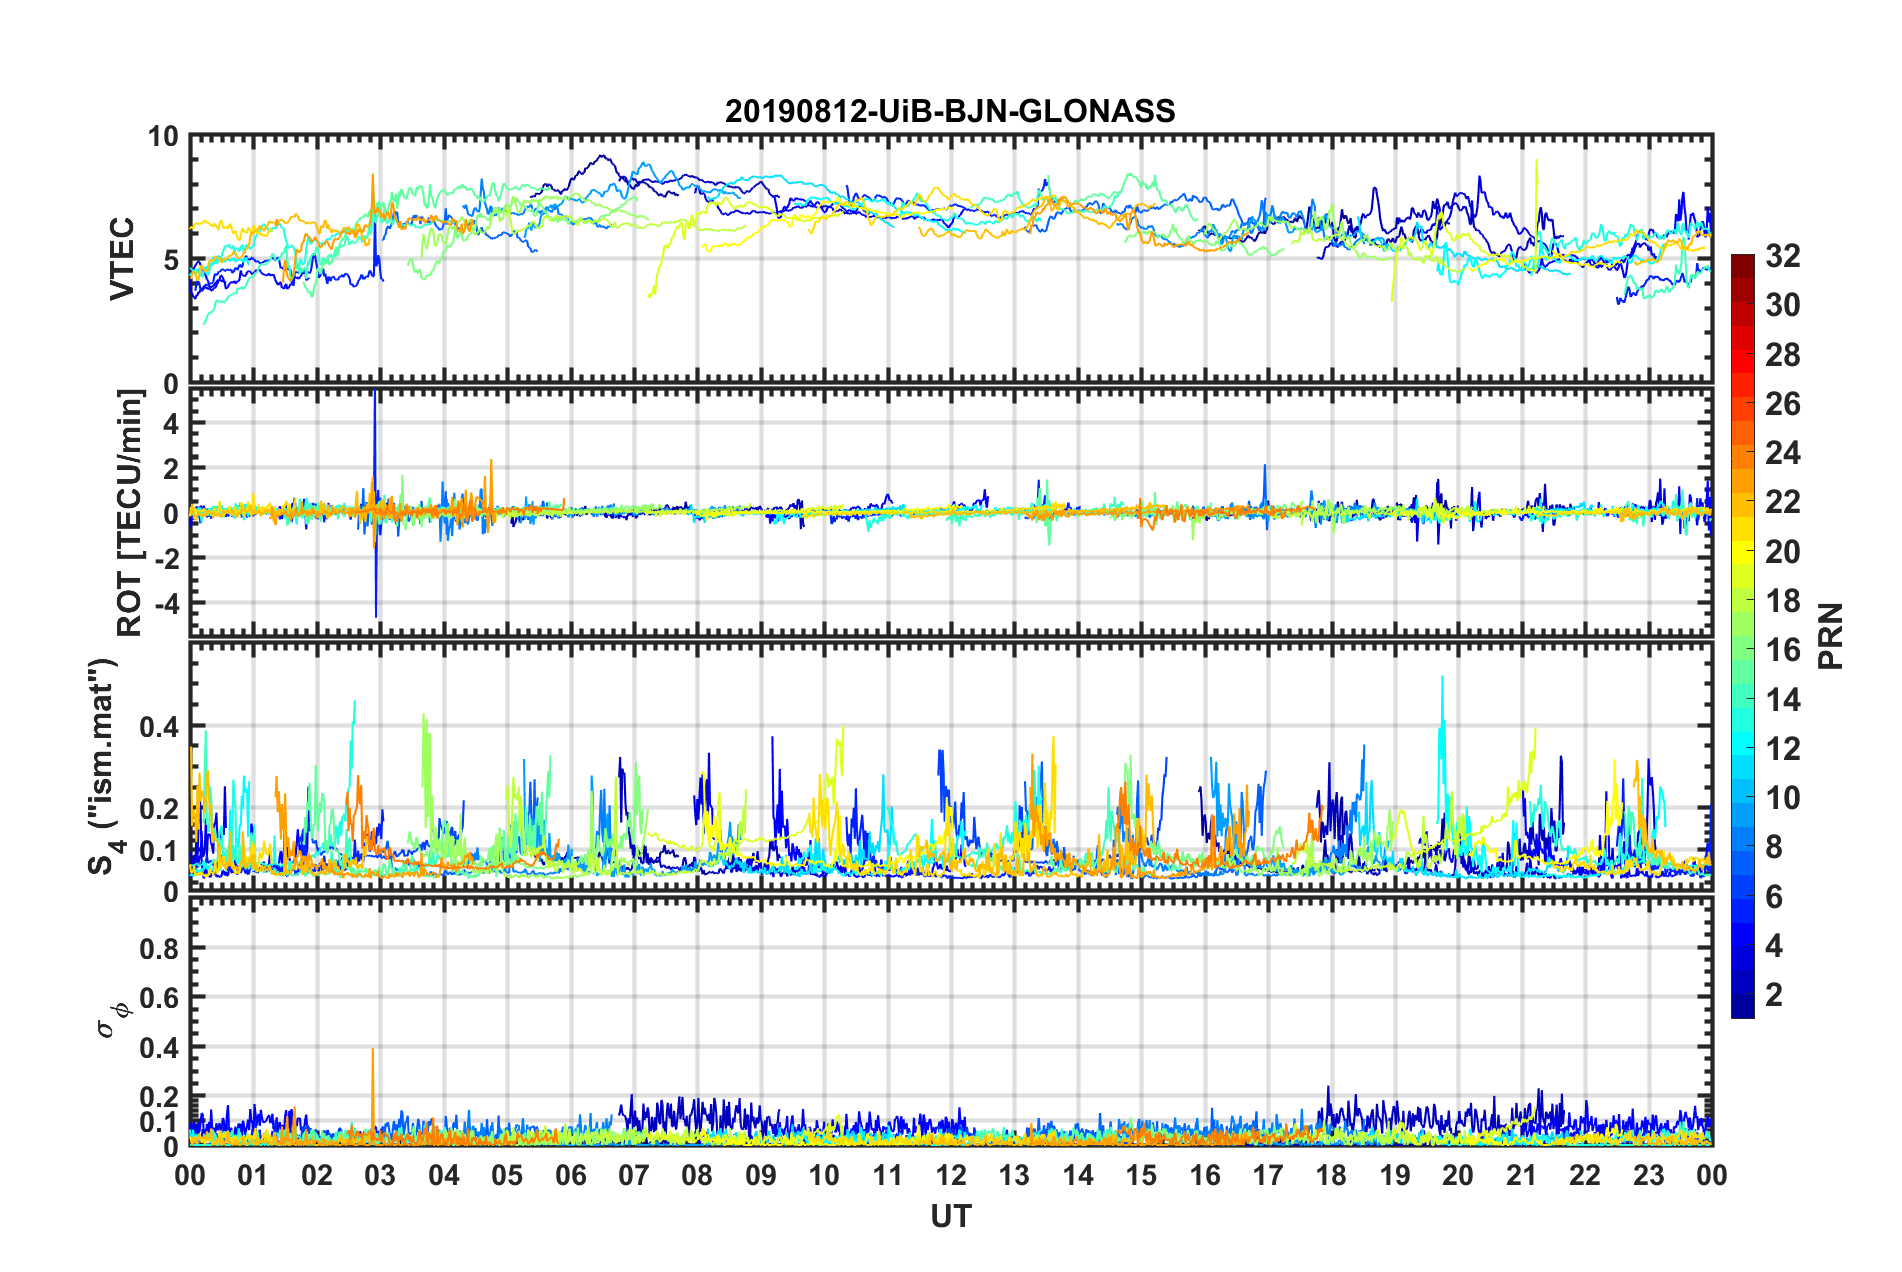Select the ROT panel y-tick label -4
This screenshot has width=1902, height=1272.
(x=165, y=604)
